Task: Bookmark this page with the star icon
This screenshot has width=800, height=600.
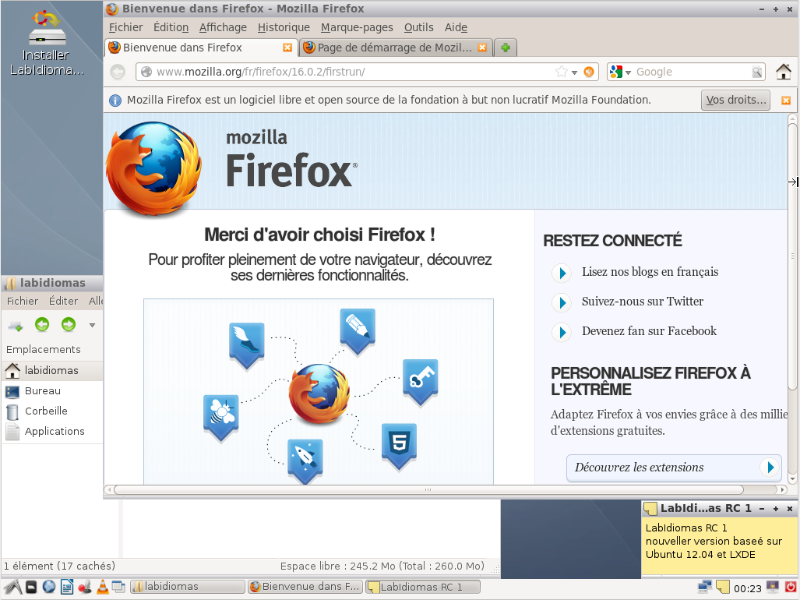Action: 561,72
